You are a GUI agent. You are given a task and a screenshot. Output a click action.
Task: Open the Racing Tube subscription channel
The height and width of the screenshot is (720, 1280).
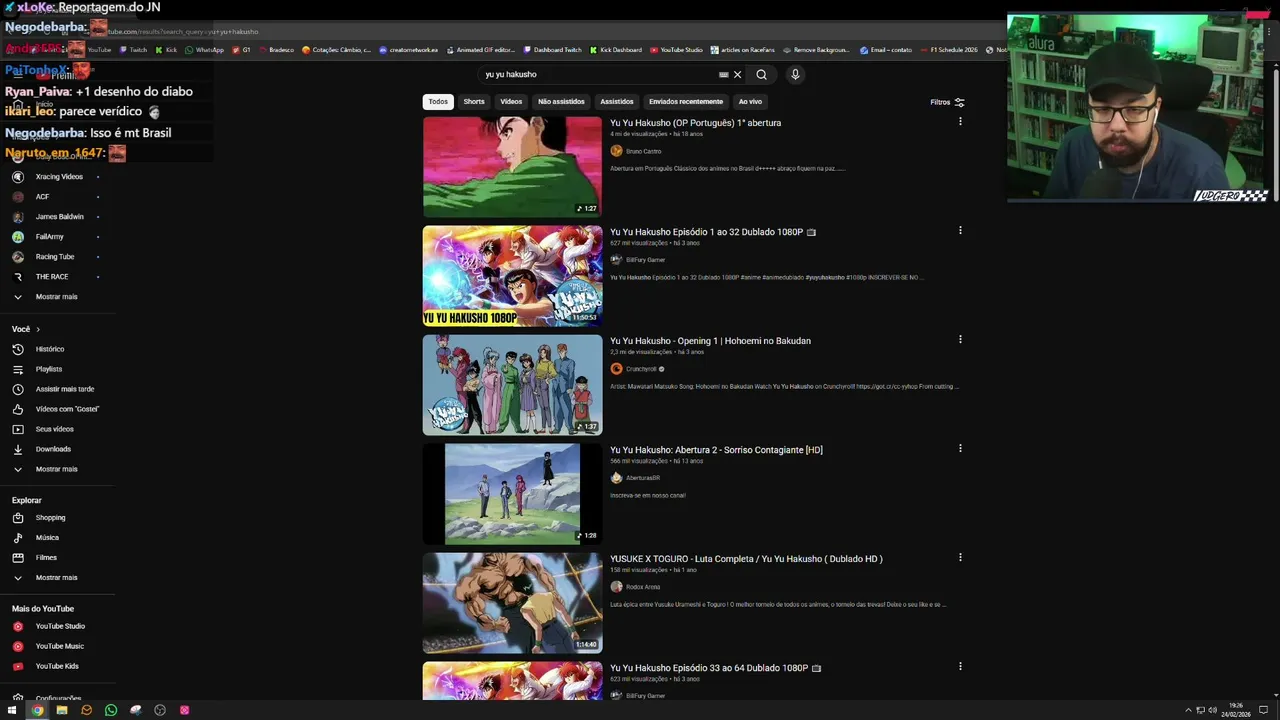tap(57, 256)
